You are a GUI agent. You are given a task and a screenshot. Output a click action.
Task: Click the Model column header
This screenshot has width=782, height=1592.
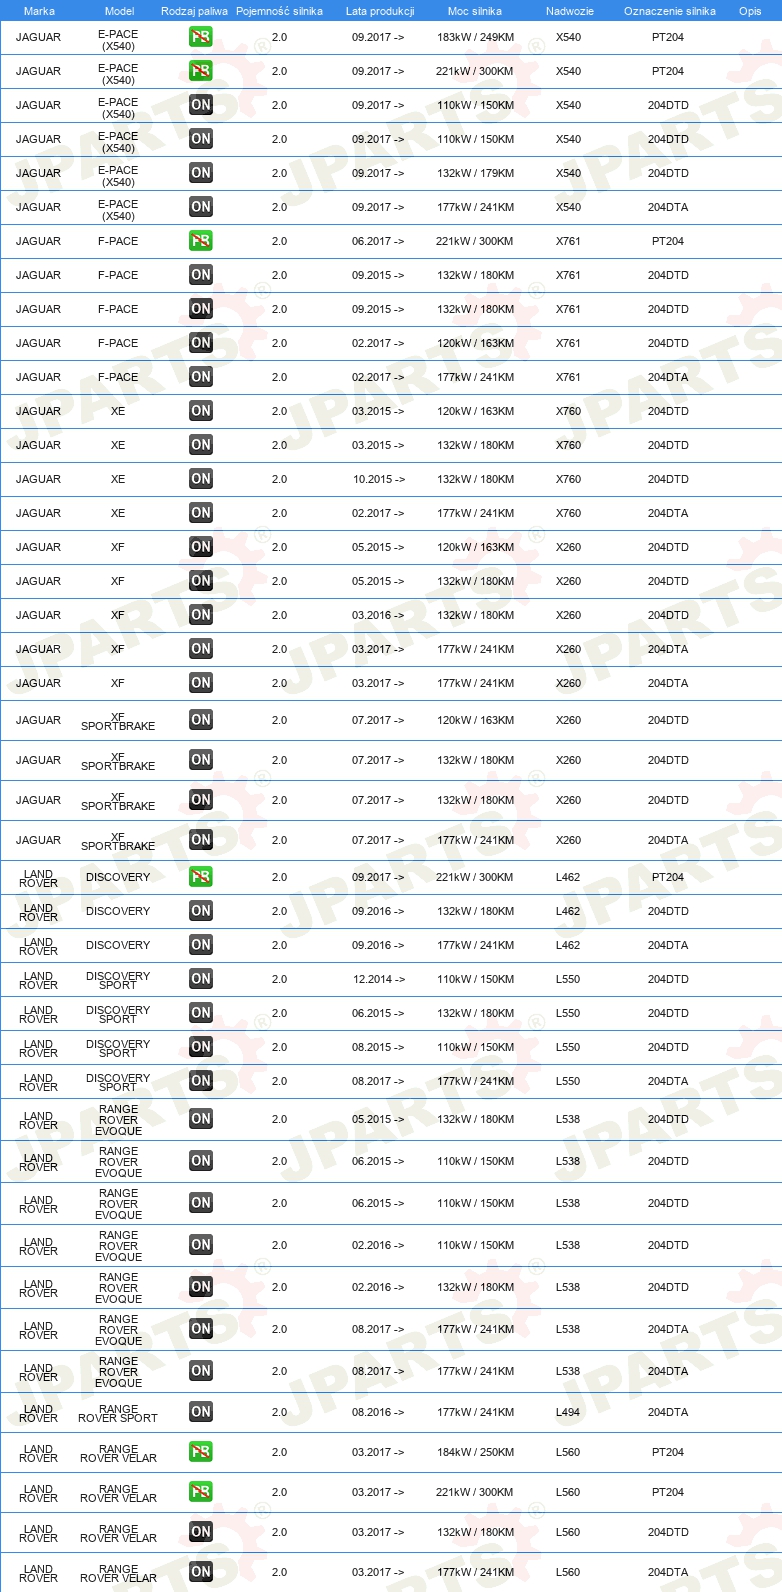(x=120, y=11)
